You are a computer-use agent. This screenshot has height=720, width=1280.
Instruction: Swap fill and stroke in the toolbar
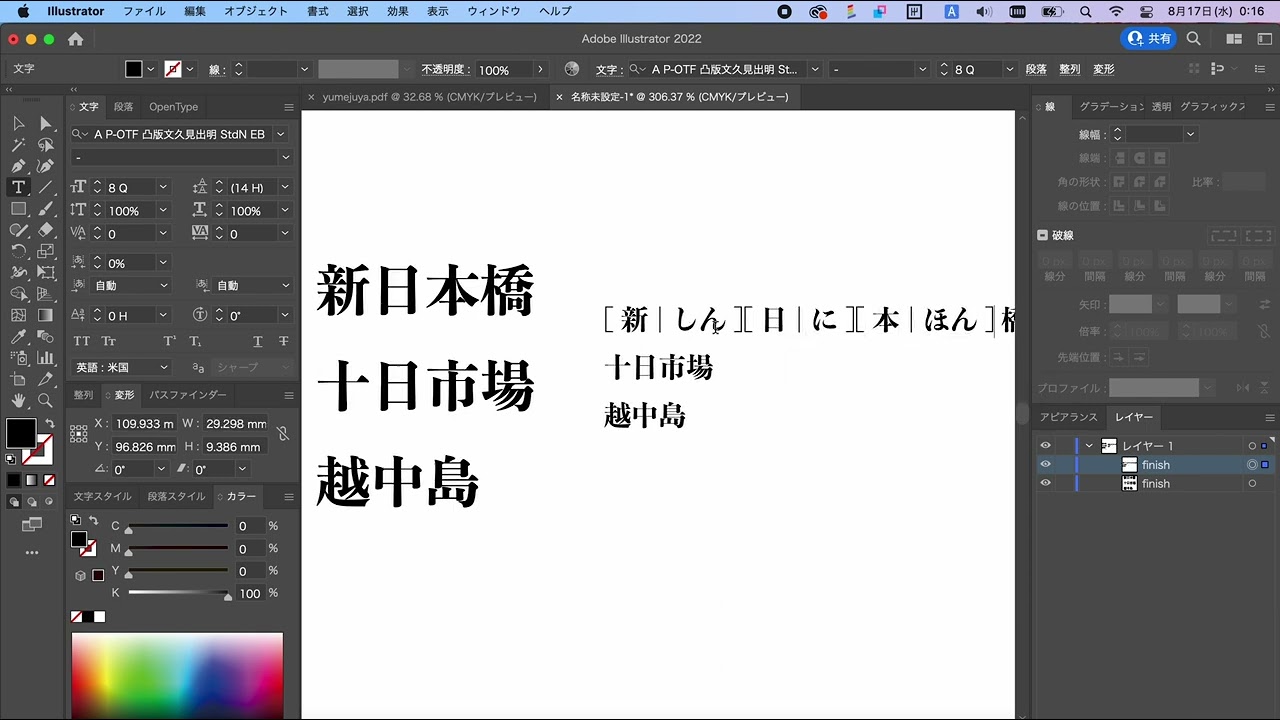pos(50,424)
